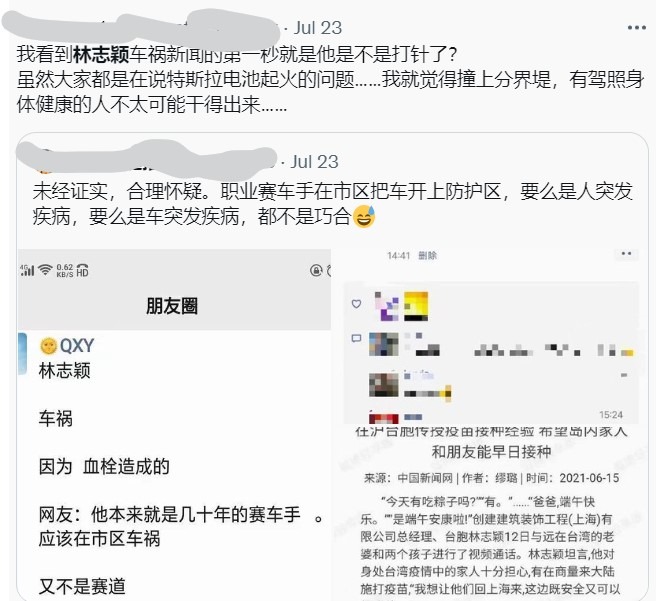This screenshot has height=601, width=656.
Task: Click the cellular signal bars icon
Action: click(x=27, y=270)
